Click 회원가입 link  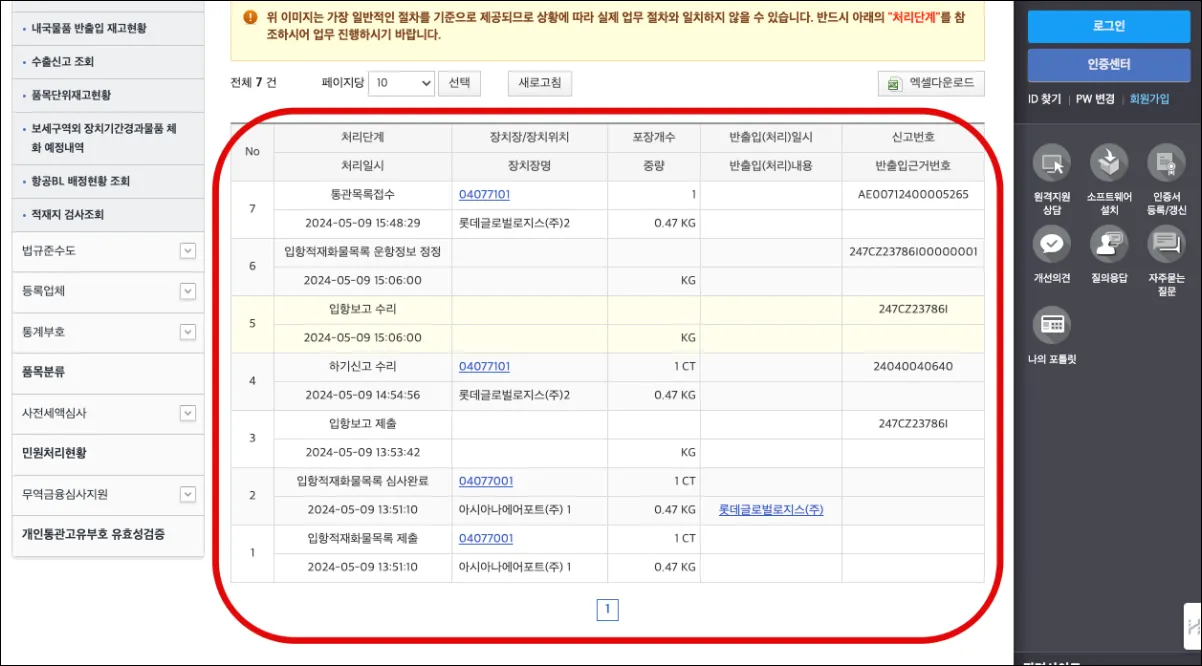1149,99
